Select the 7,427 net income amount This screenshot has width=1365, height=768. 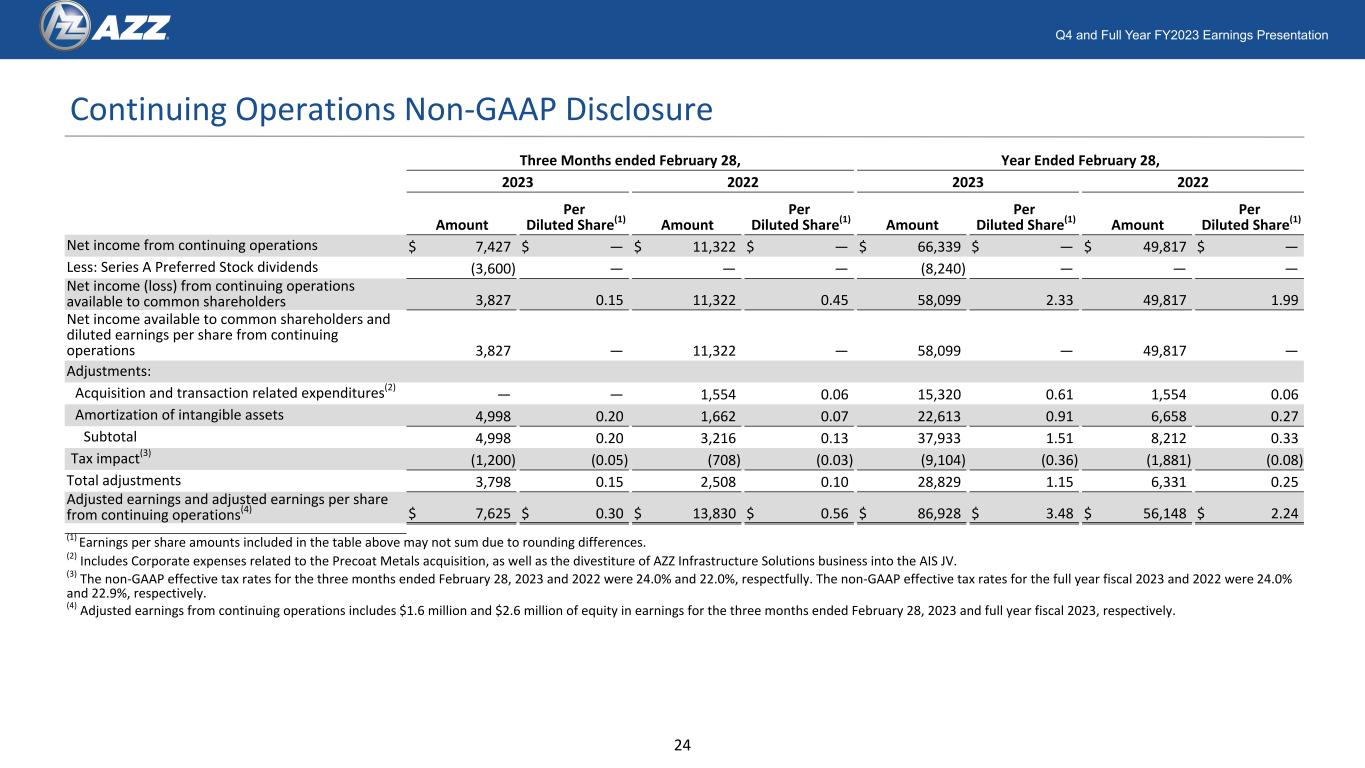pos(494,246)
